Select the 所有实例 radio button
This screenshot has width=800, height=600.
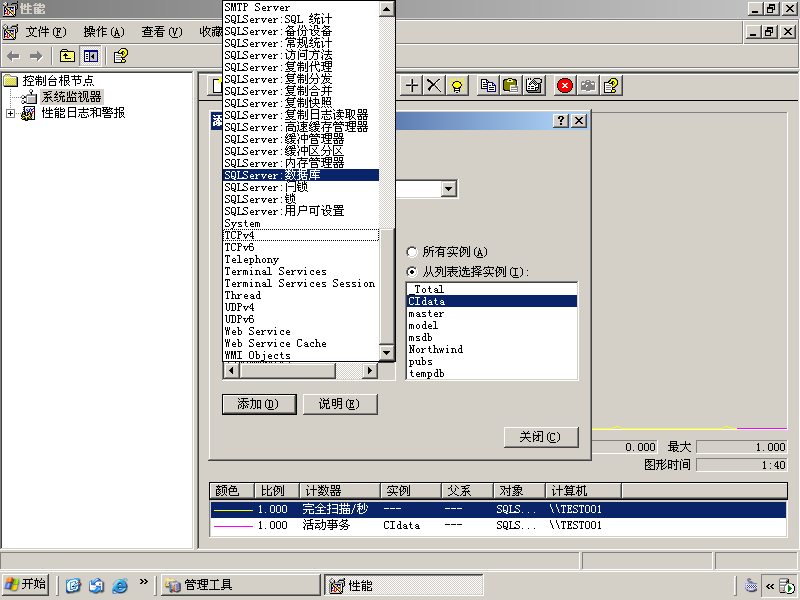(412, 252)
